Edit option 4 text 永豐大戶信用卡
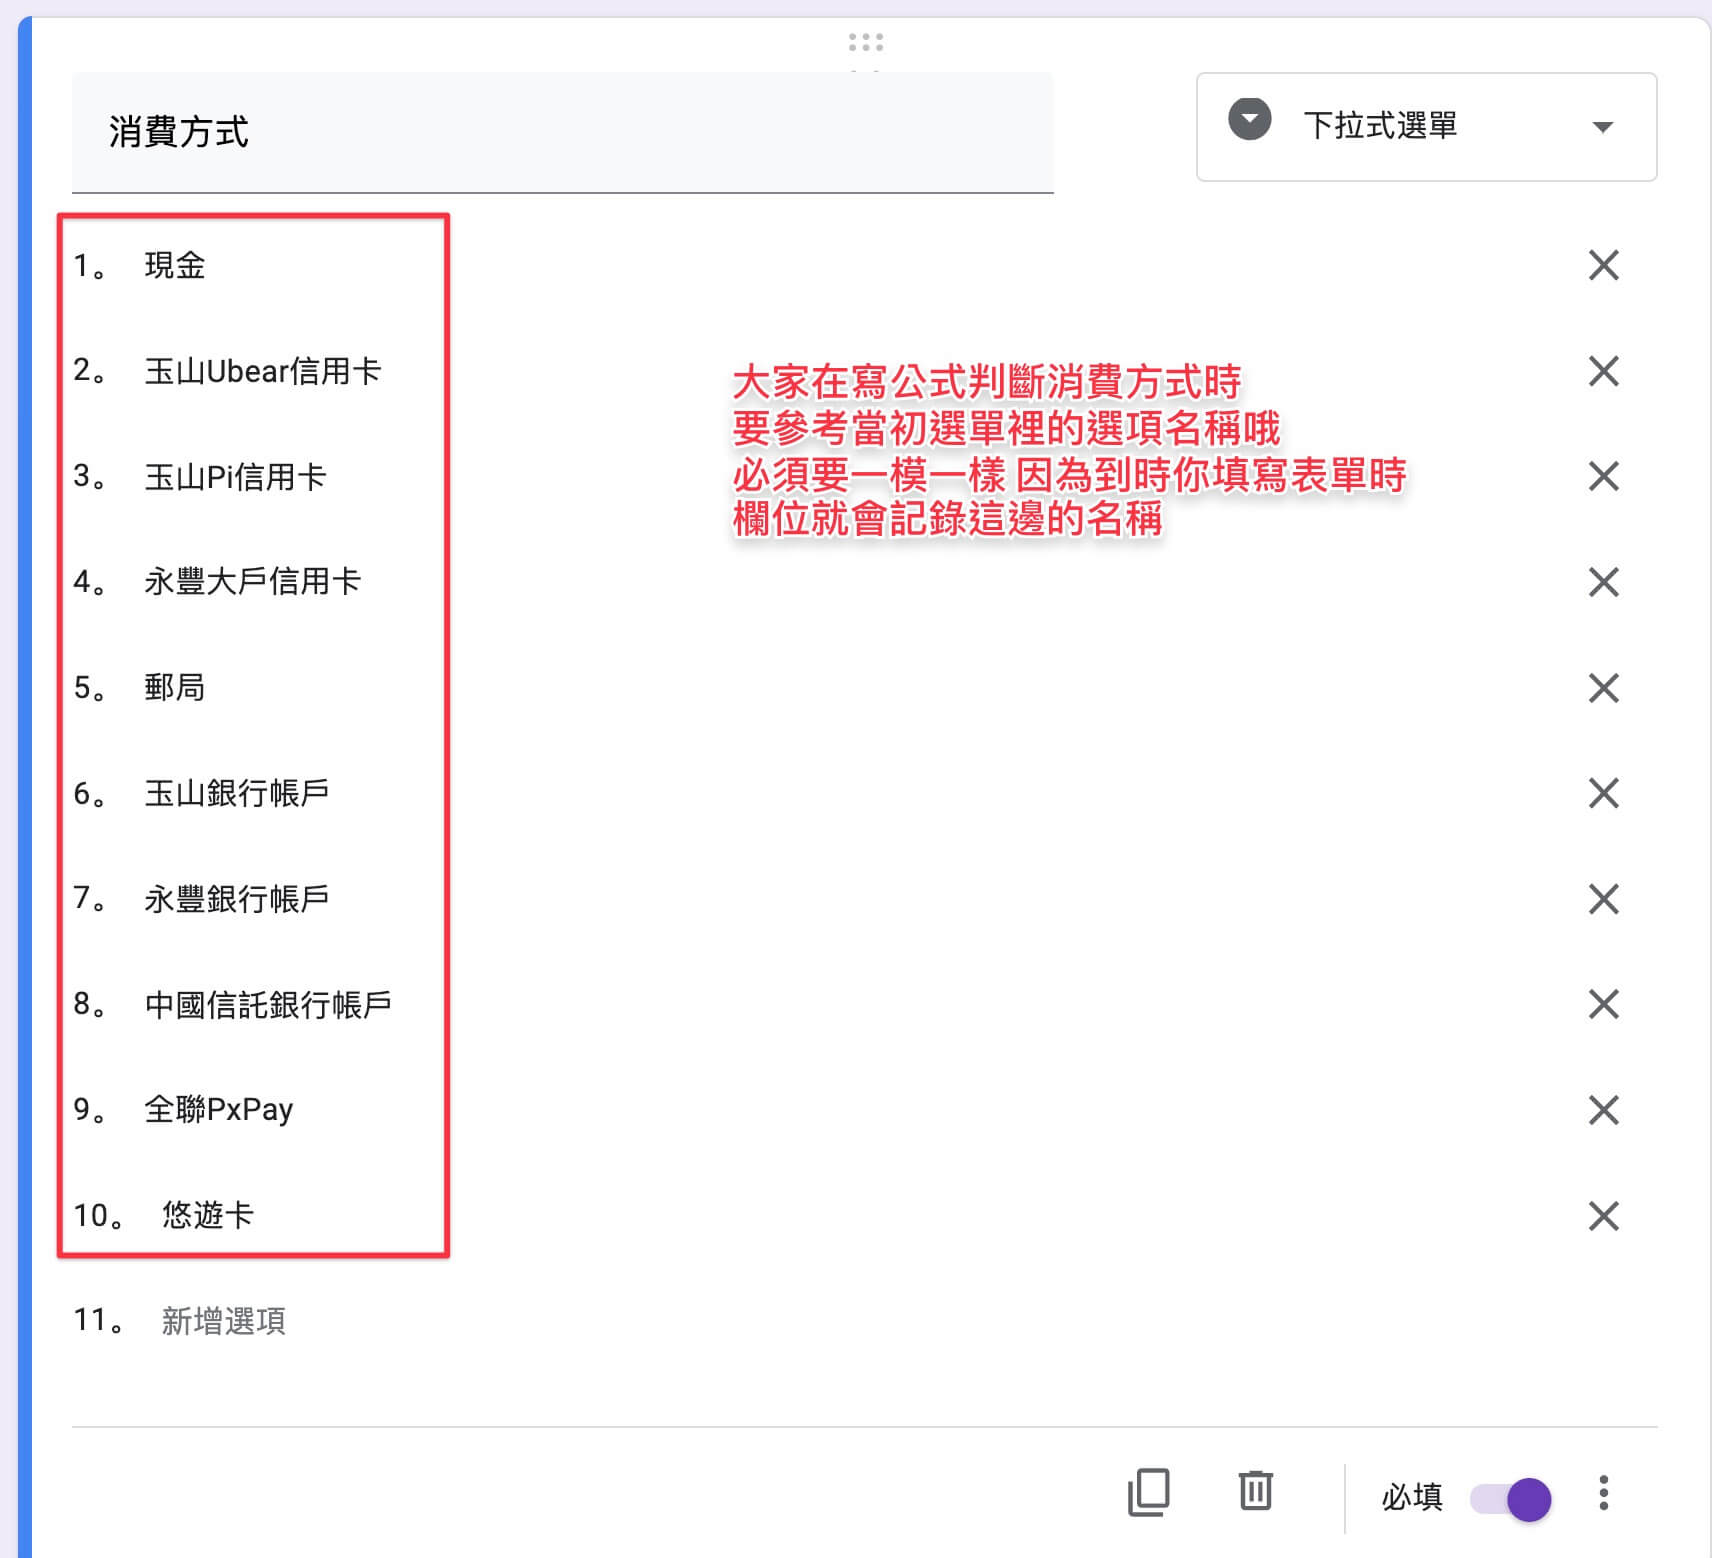Screen dimensions: 1712x1558 point(252,582)
